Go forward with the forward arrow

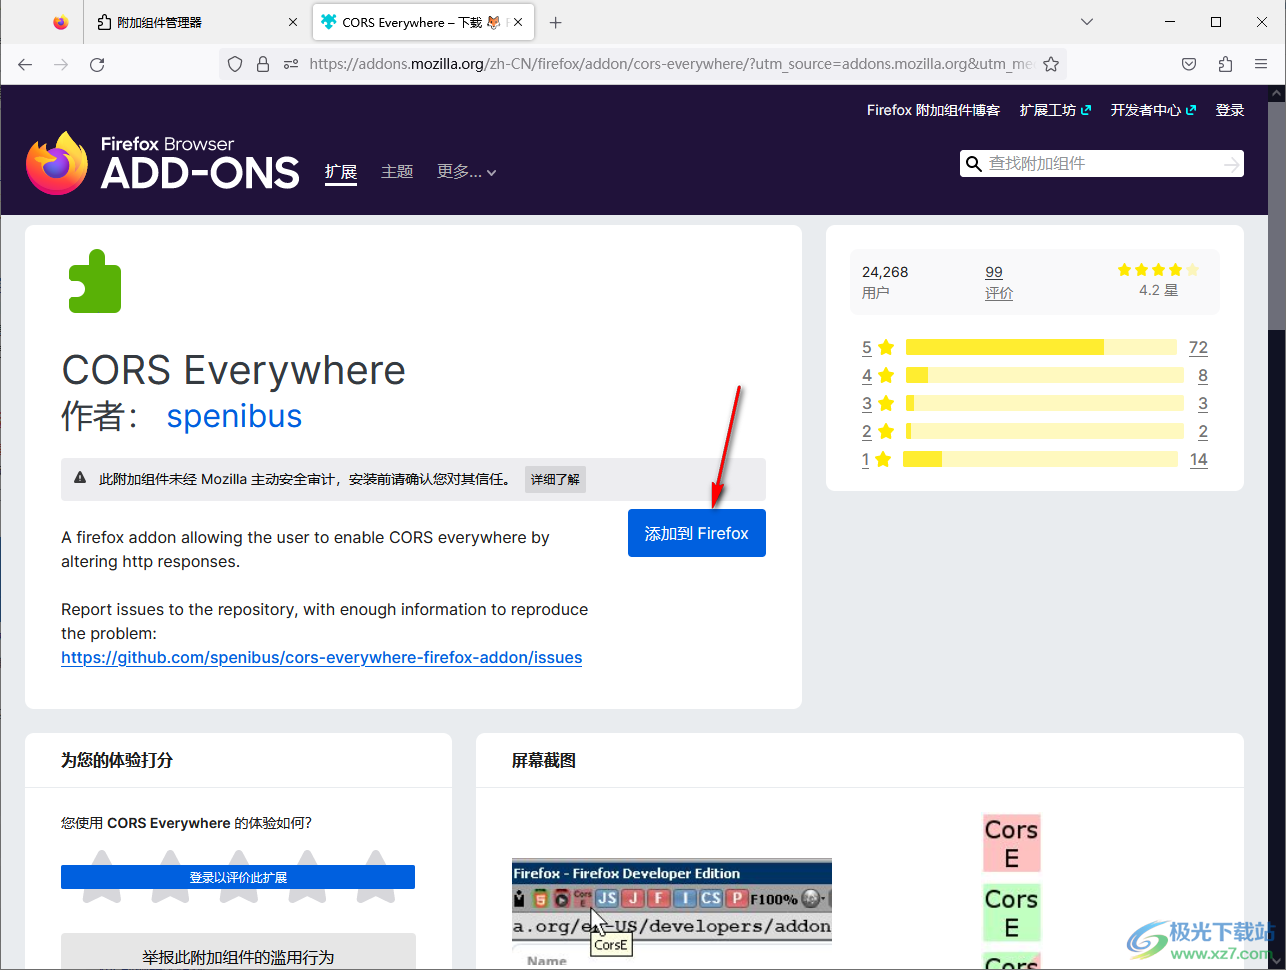coord(61,64)
